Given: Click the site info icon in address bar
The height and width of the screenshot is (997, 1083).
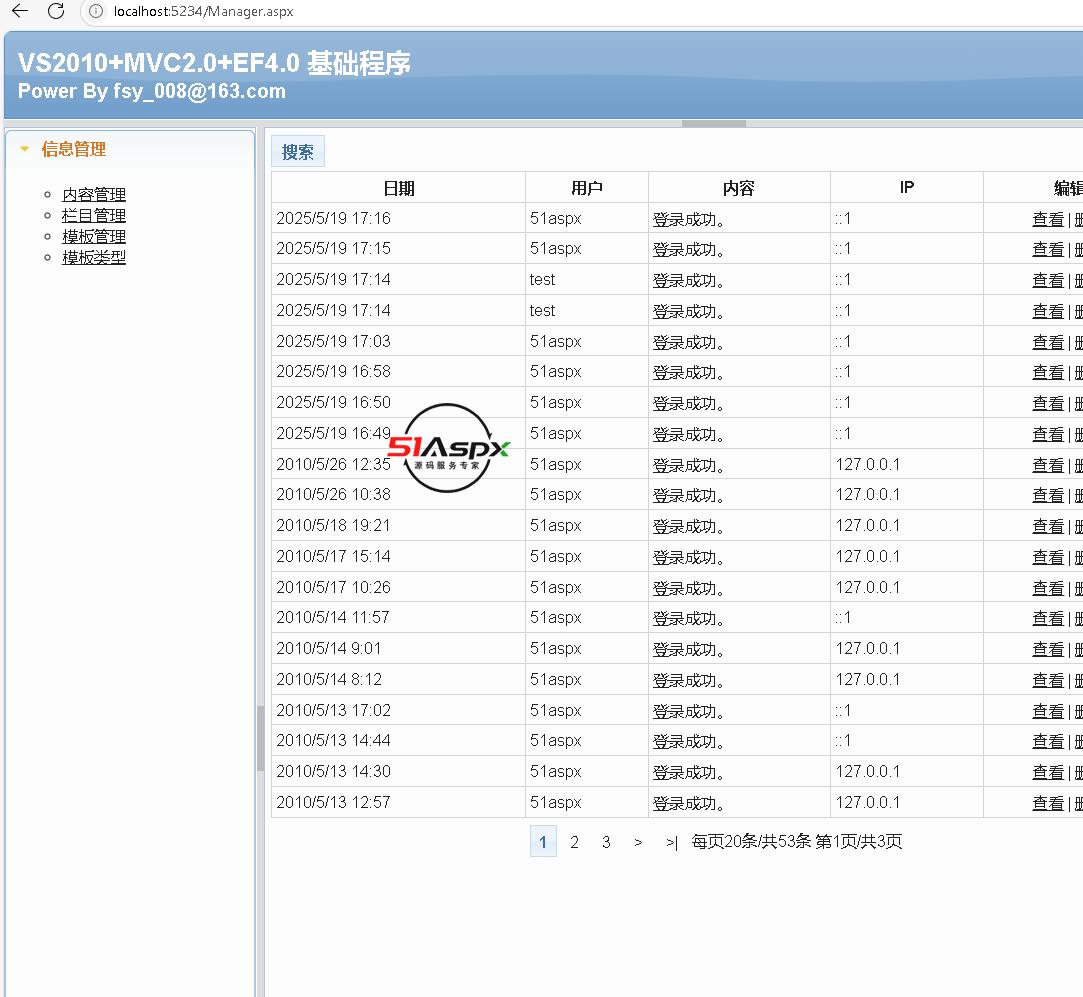Looking at the screenshot, I should 96,11.
